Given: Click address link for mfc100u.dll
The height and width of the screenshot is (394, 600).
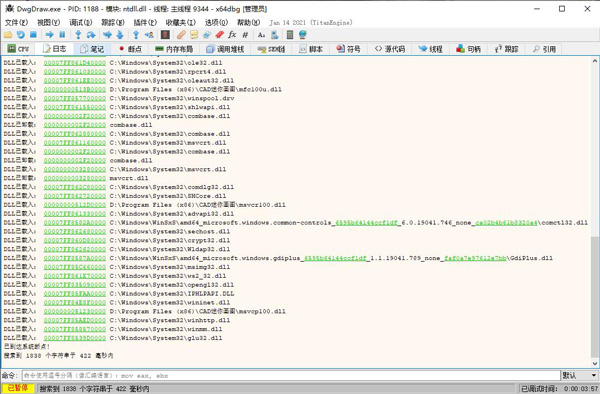Looking at the screenshot, I should (x=75, y=90).
